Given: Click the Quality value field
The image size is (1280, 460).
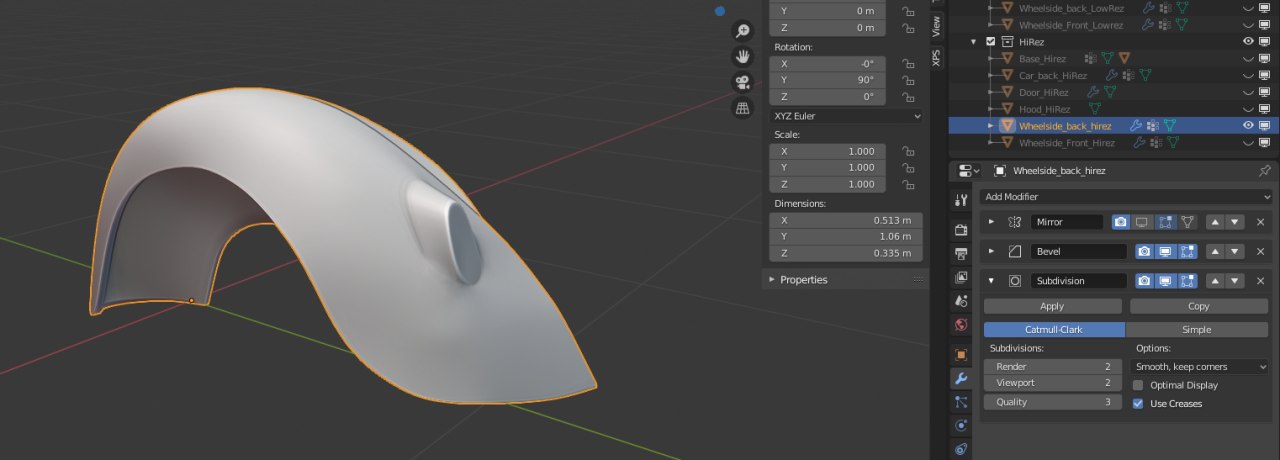Looking at the screenshot, I should coord(1053,402).
